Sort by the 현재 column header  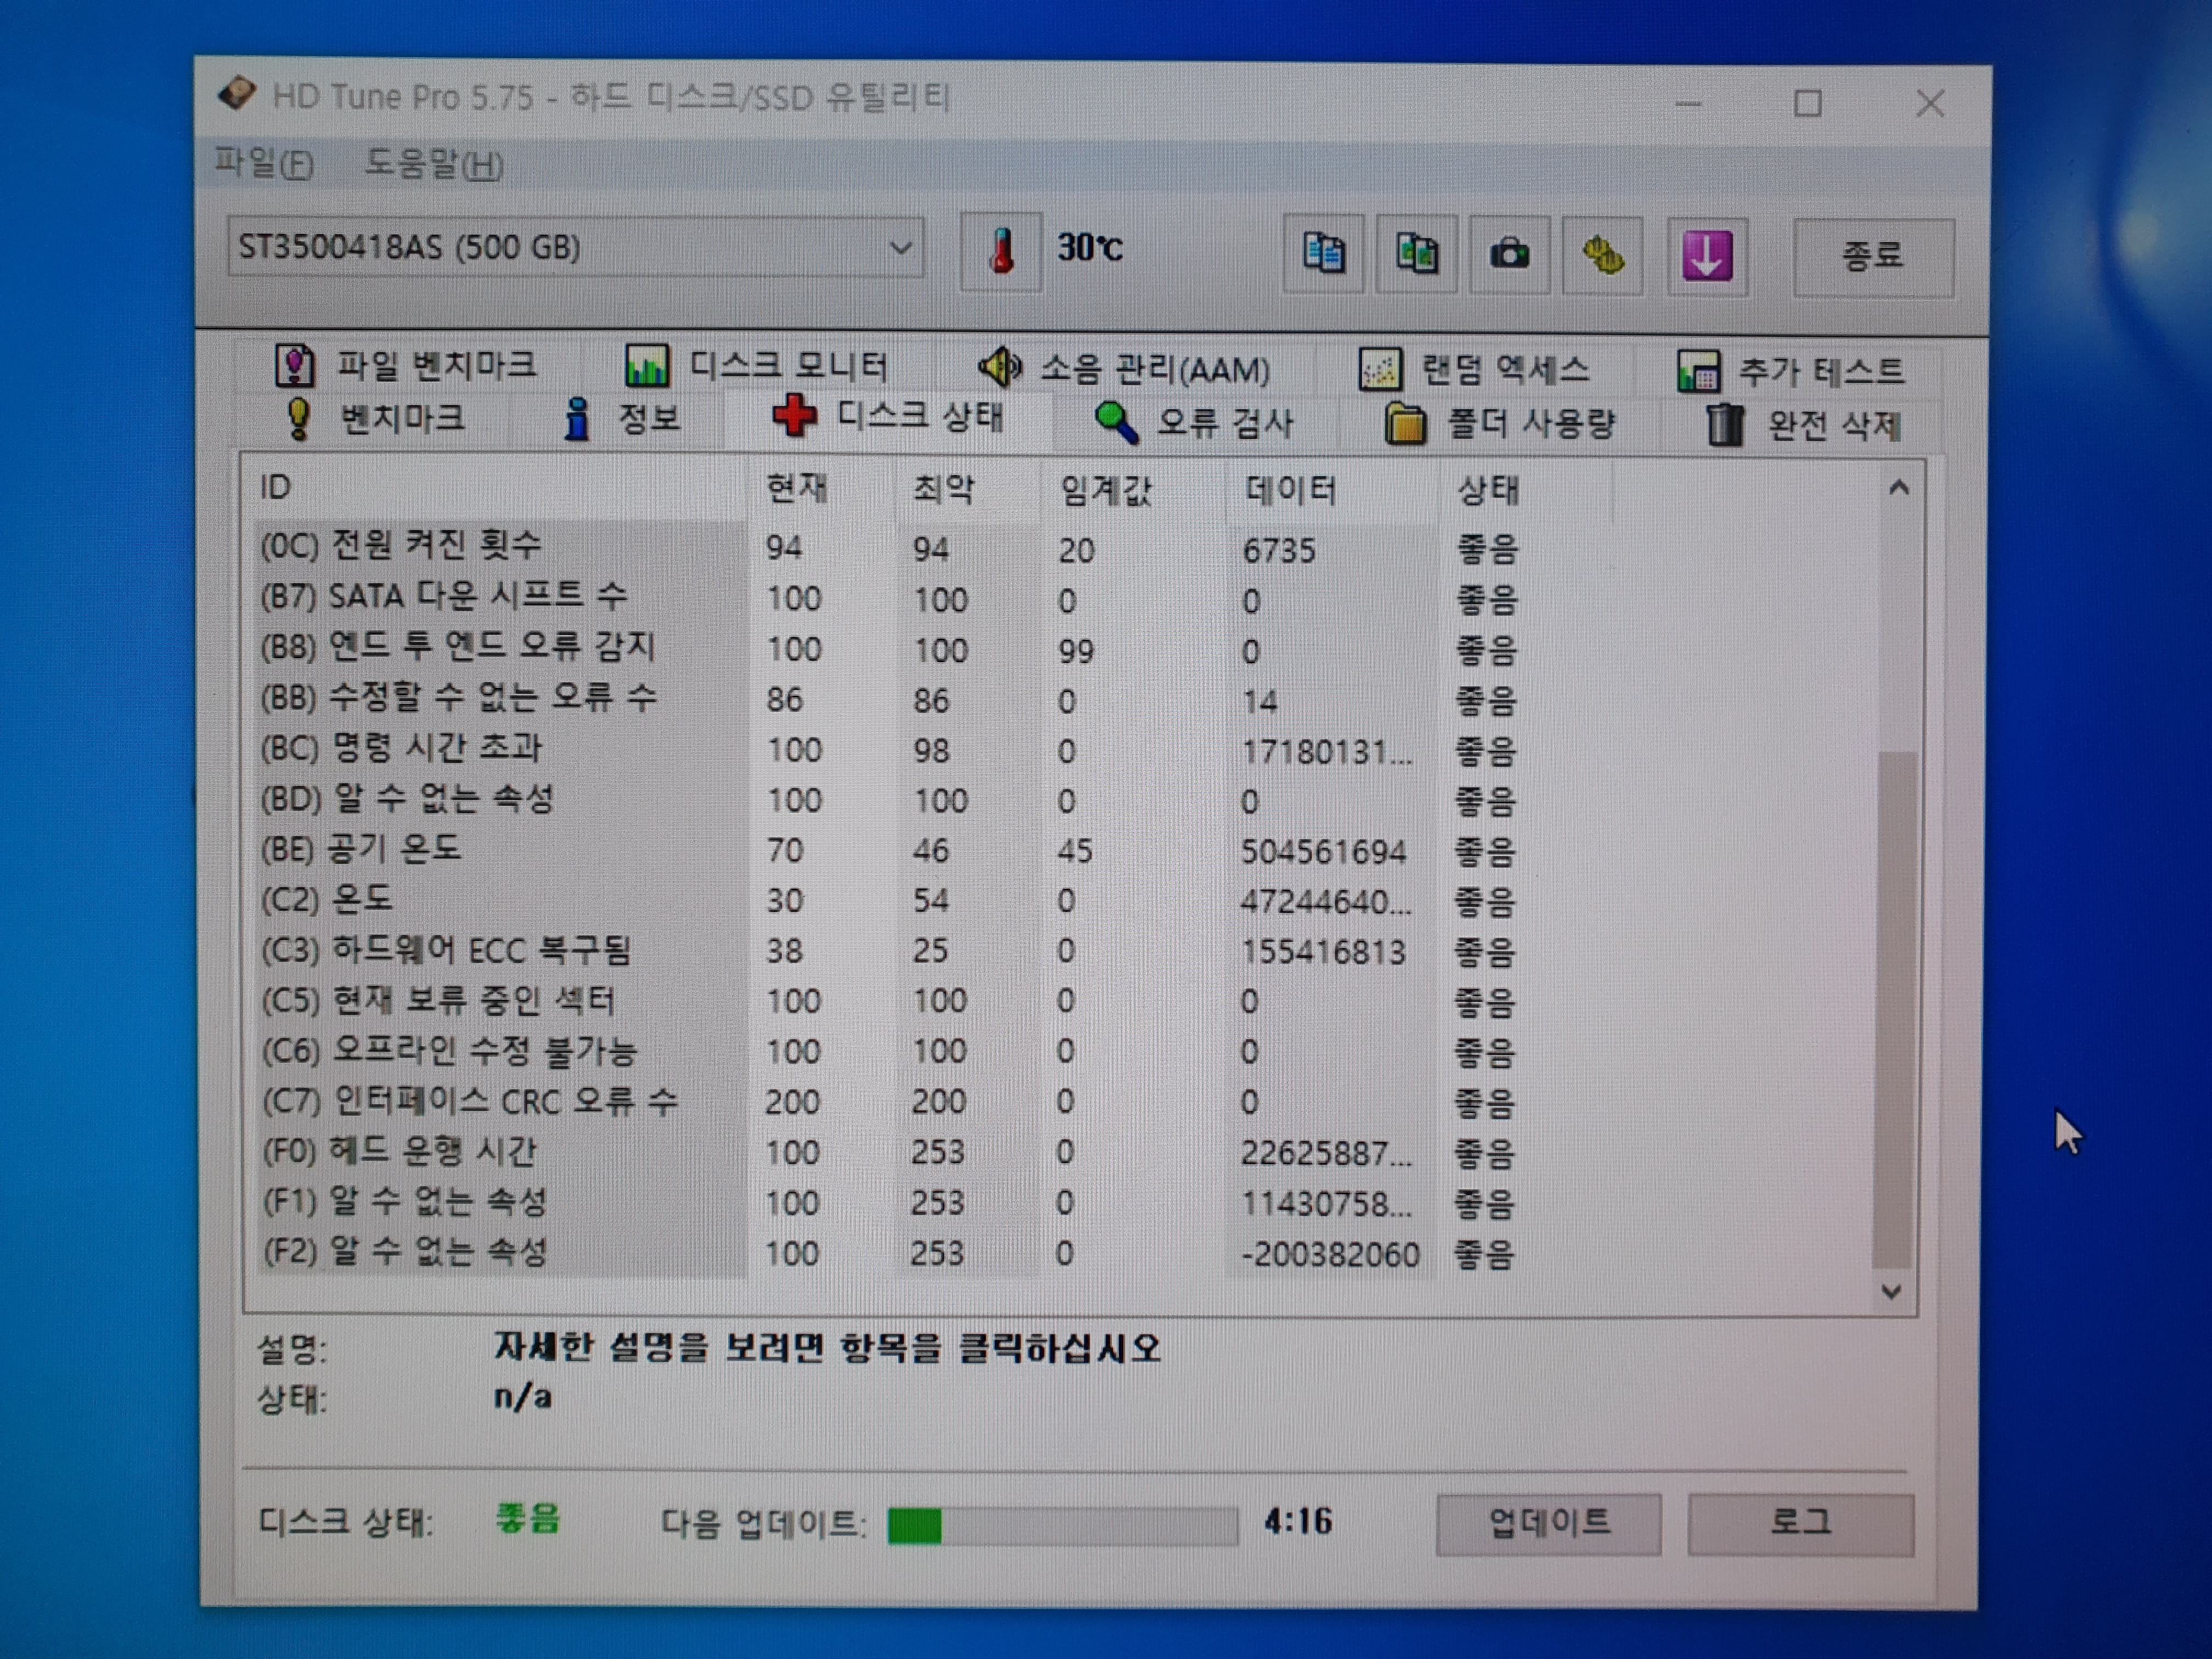tap(822, 488)
